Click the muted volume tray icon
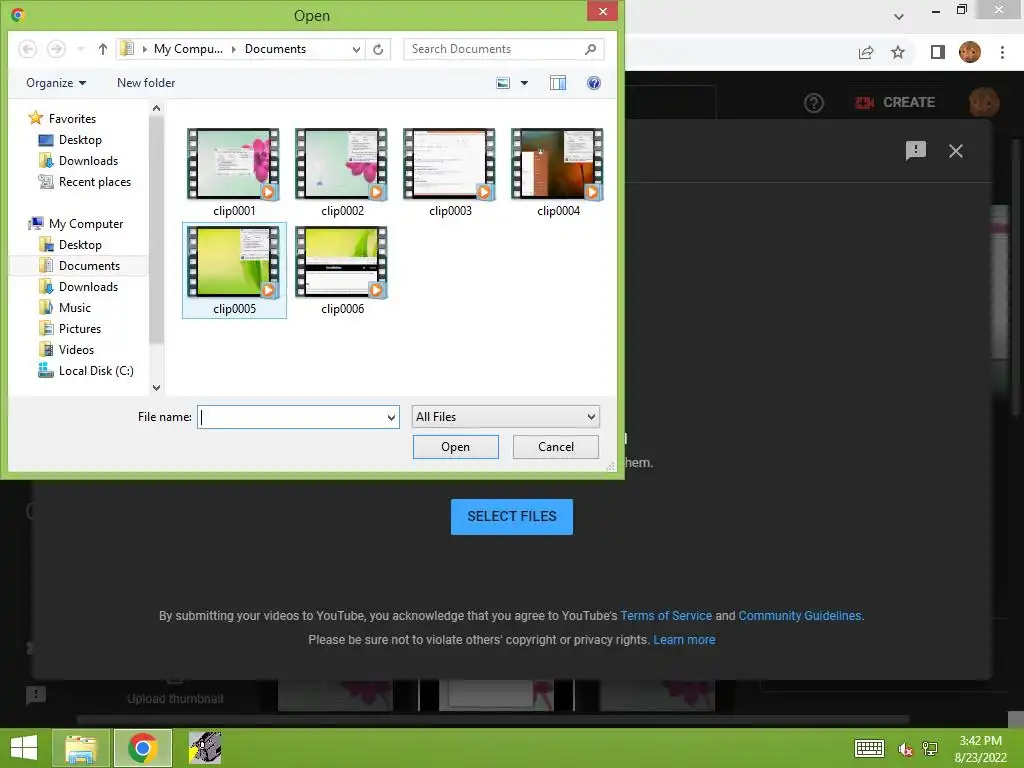Image resolution: width=1024 pixels, height=768 pixels. pyautogui.click(x=904, y=749)
